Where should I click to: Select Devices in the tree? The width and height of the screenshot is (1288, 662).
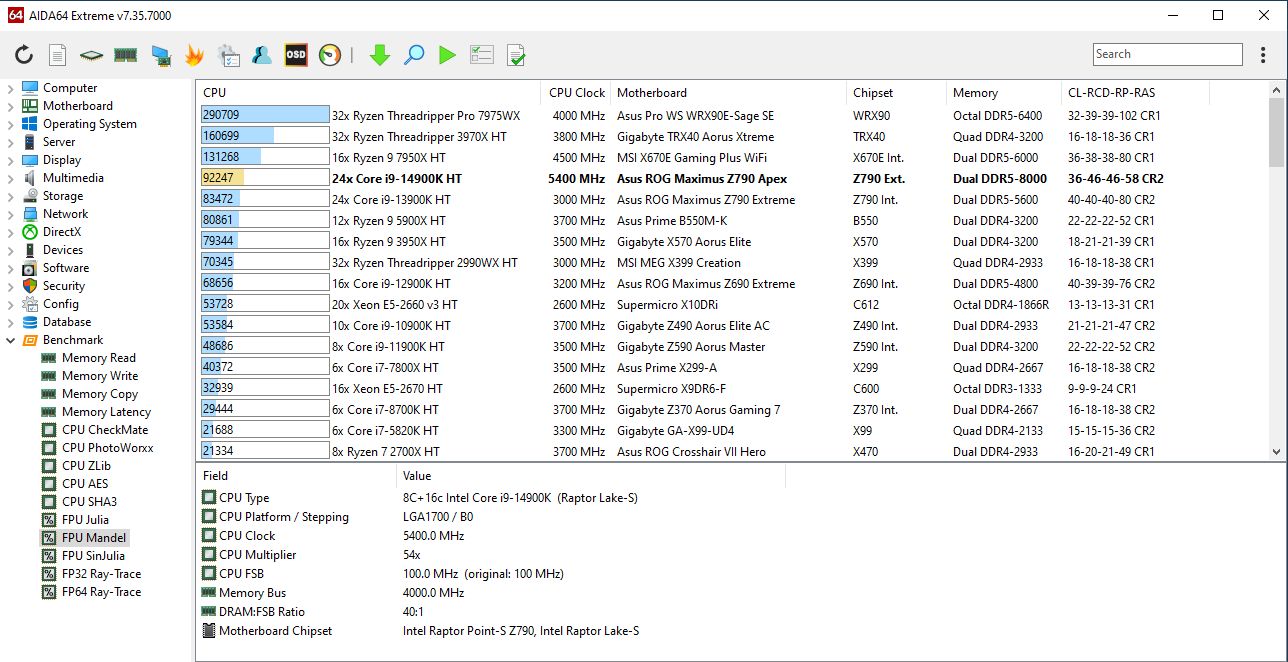pyautogui.click(x=63, y=250)
